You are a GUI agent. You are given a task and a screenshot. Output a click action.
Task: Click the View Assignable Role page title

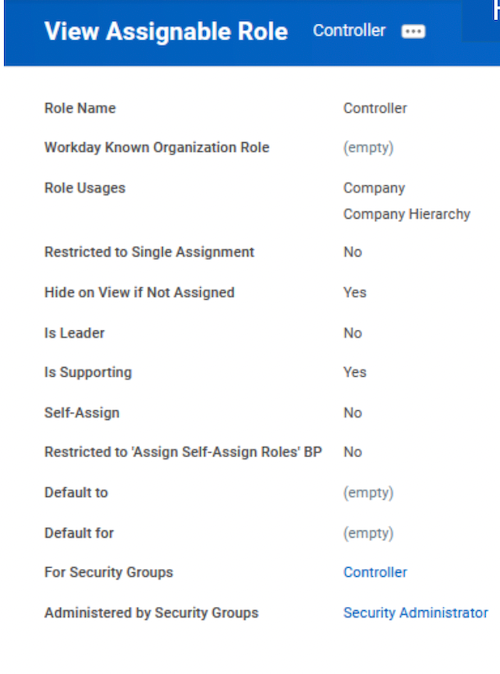coord(166,31)
